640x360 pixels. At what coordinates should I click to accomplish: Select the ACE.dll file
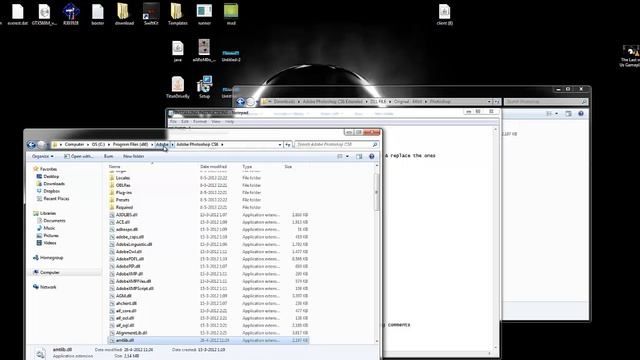[x=122, y=222]
